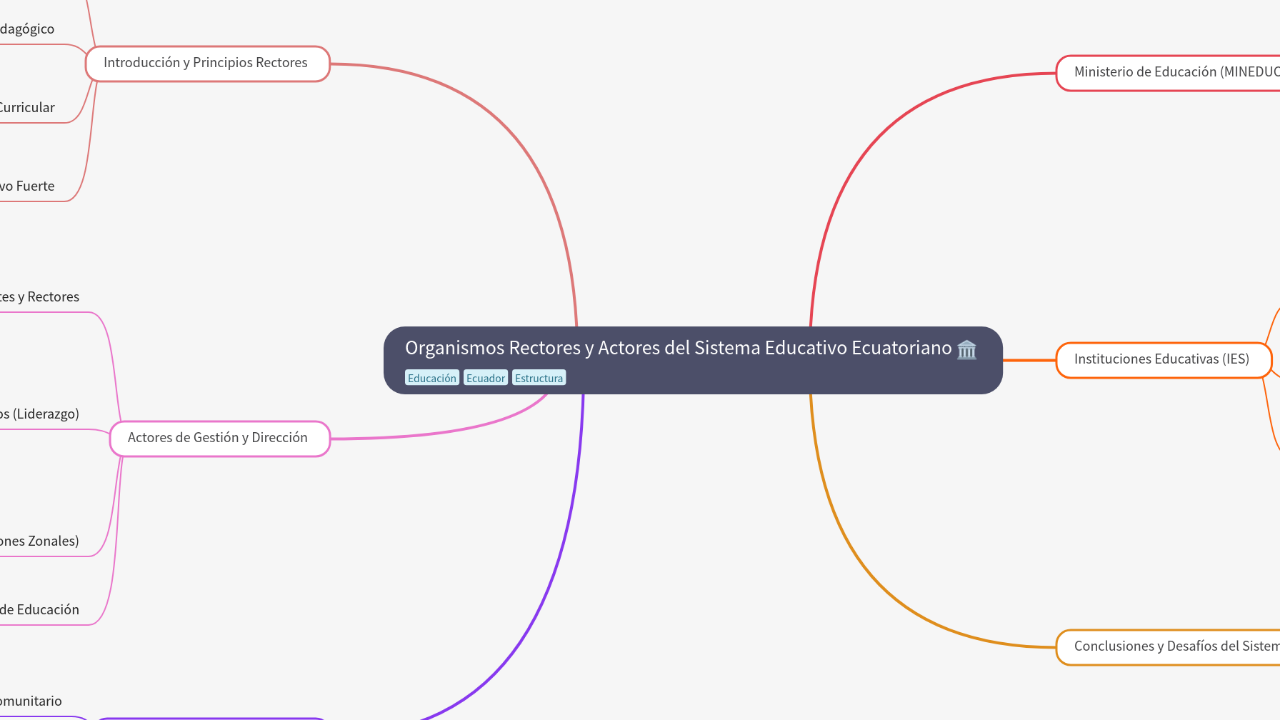Select Conclusiones y Desafíos del Sistema node
This screenshot has width=1280, height=720.
1168,646
